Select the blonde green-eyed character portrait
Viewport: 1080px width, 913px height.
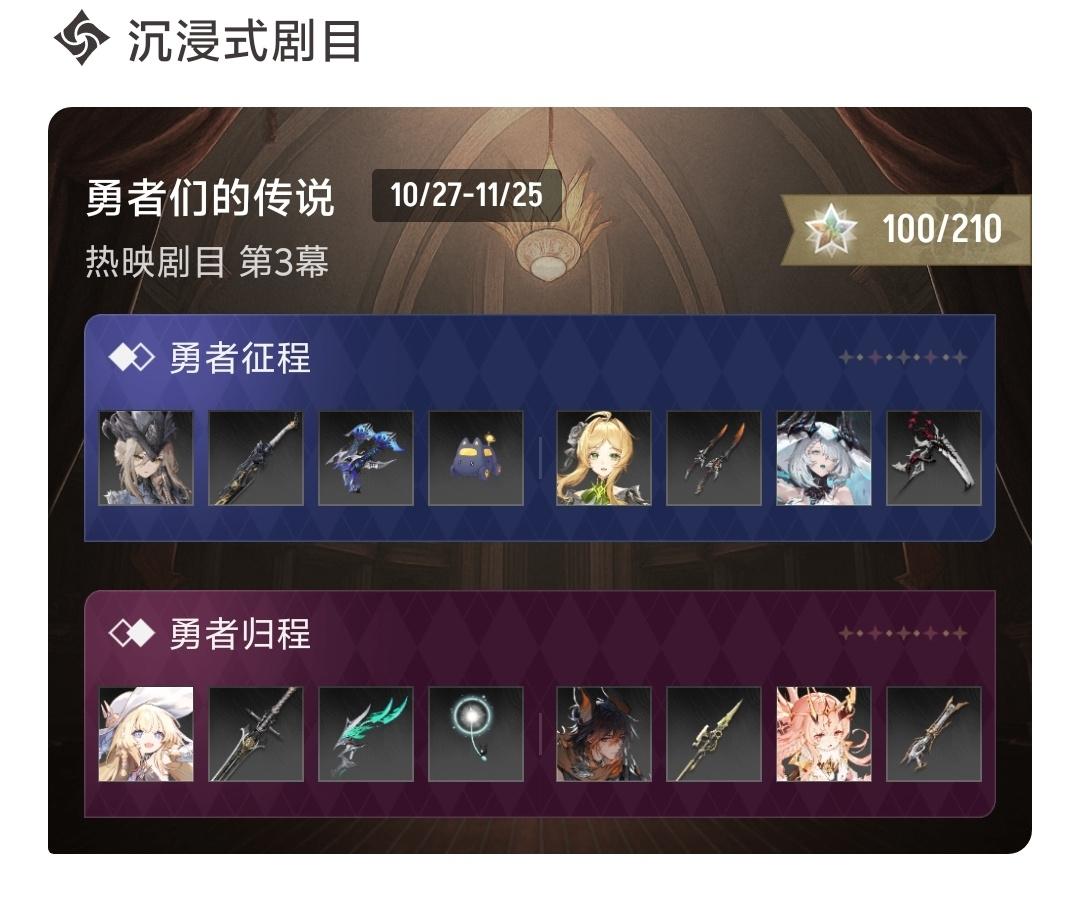click(x=603, y=459)
